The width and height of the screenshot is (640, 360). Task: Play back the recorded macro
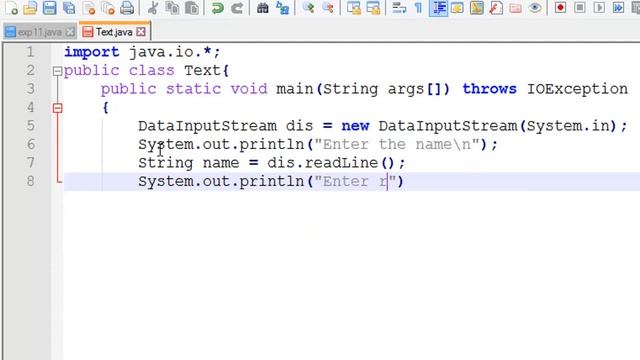coord(599,8)
